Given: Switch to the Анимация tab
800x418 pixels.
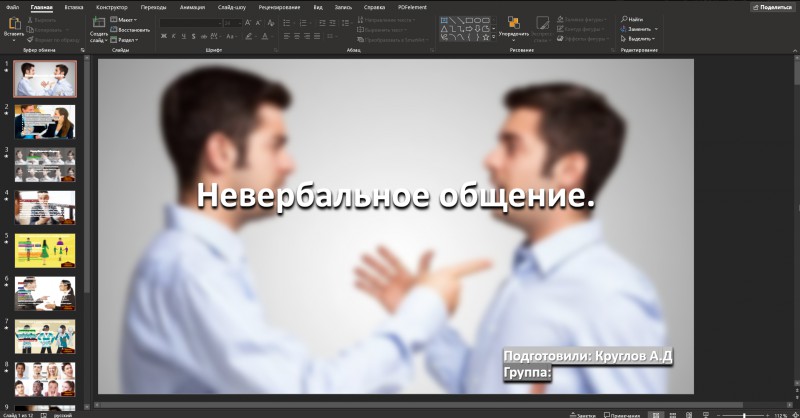Looking at the screenshot, I should 192,7.
